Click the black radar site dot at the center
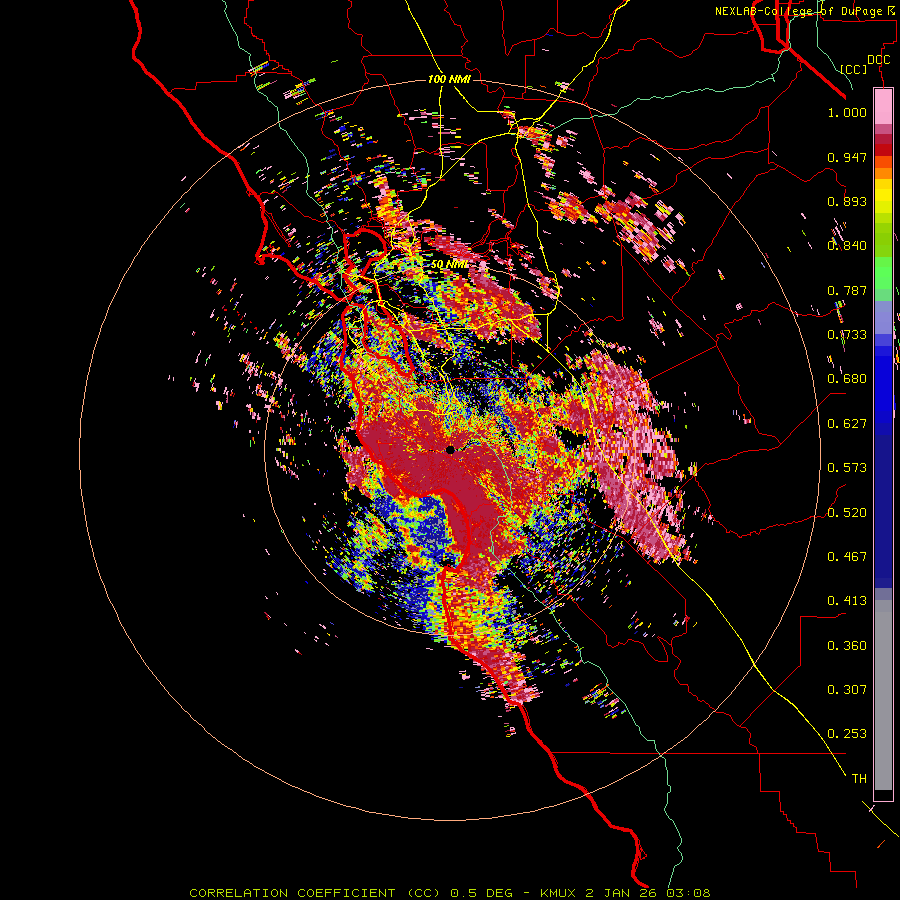Viewport: 900px width, 900px height. (450, 450)
